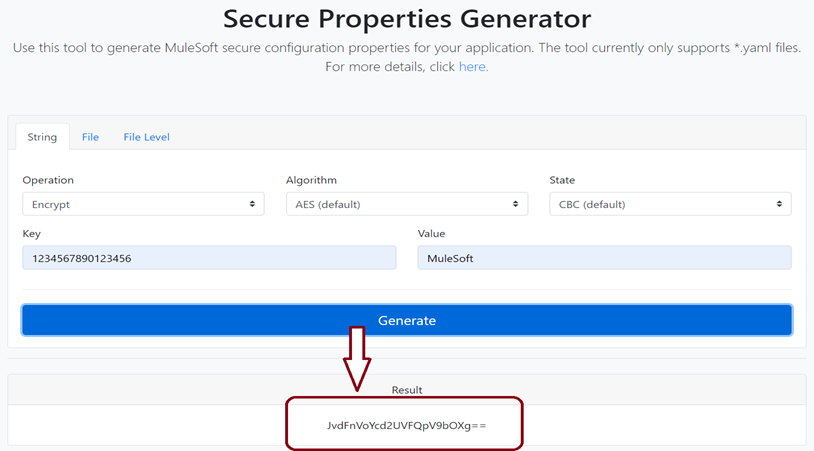The height and width of the screenshot is (451, 814).
Task: Click the Algorithm field label
Action: click(311, 180)
